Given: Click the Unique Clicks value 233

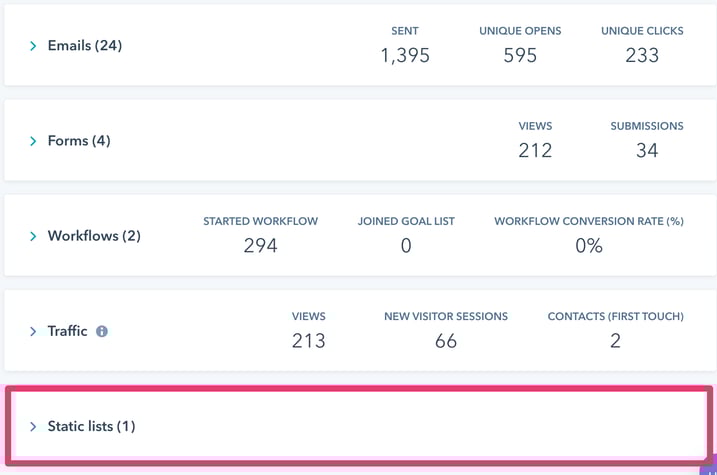Looking at the screenshot, I should point(642,56).
